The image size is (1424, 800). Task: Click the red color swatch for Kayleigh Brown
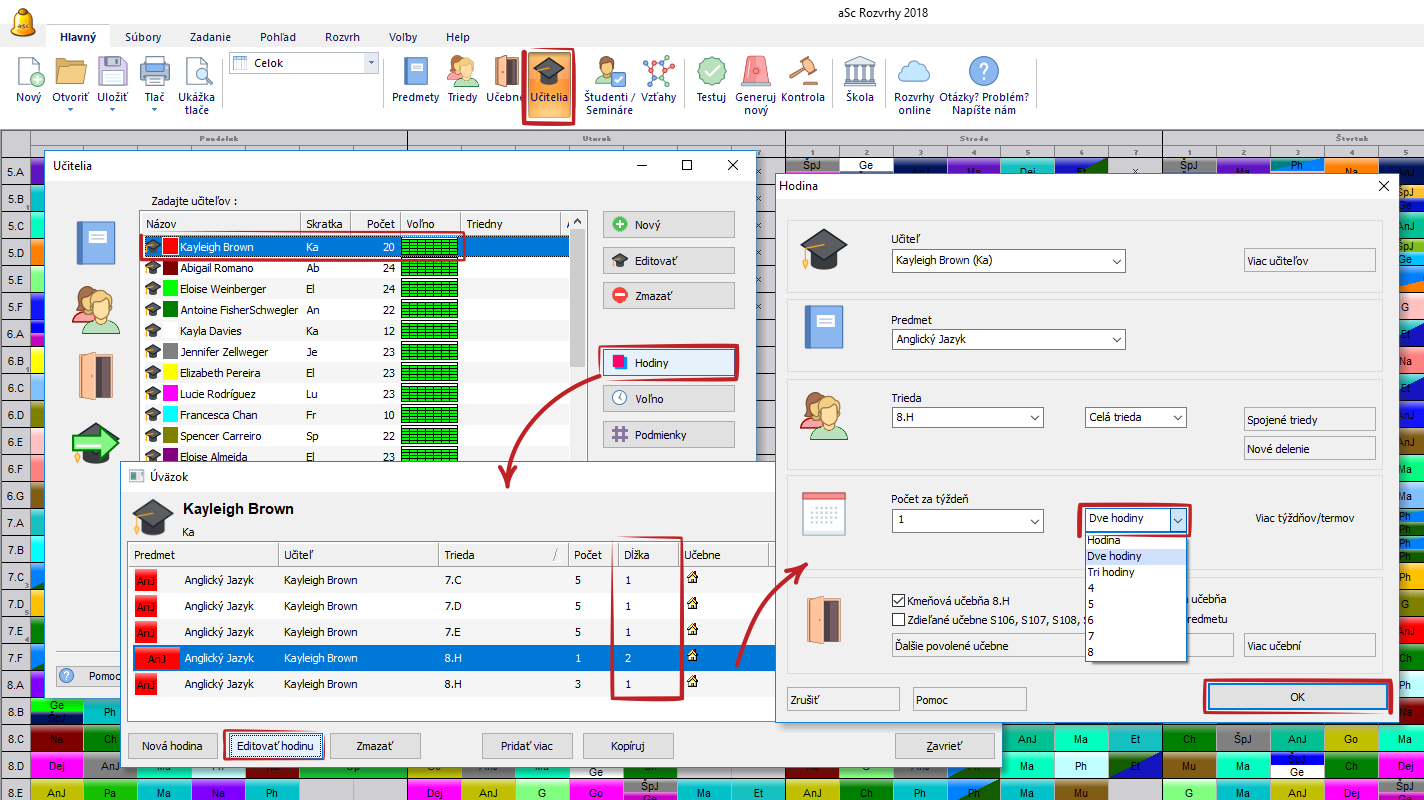tap(171, 247)
